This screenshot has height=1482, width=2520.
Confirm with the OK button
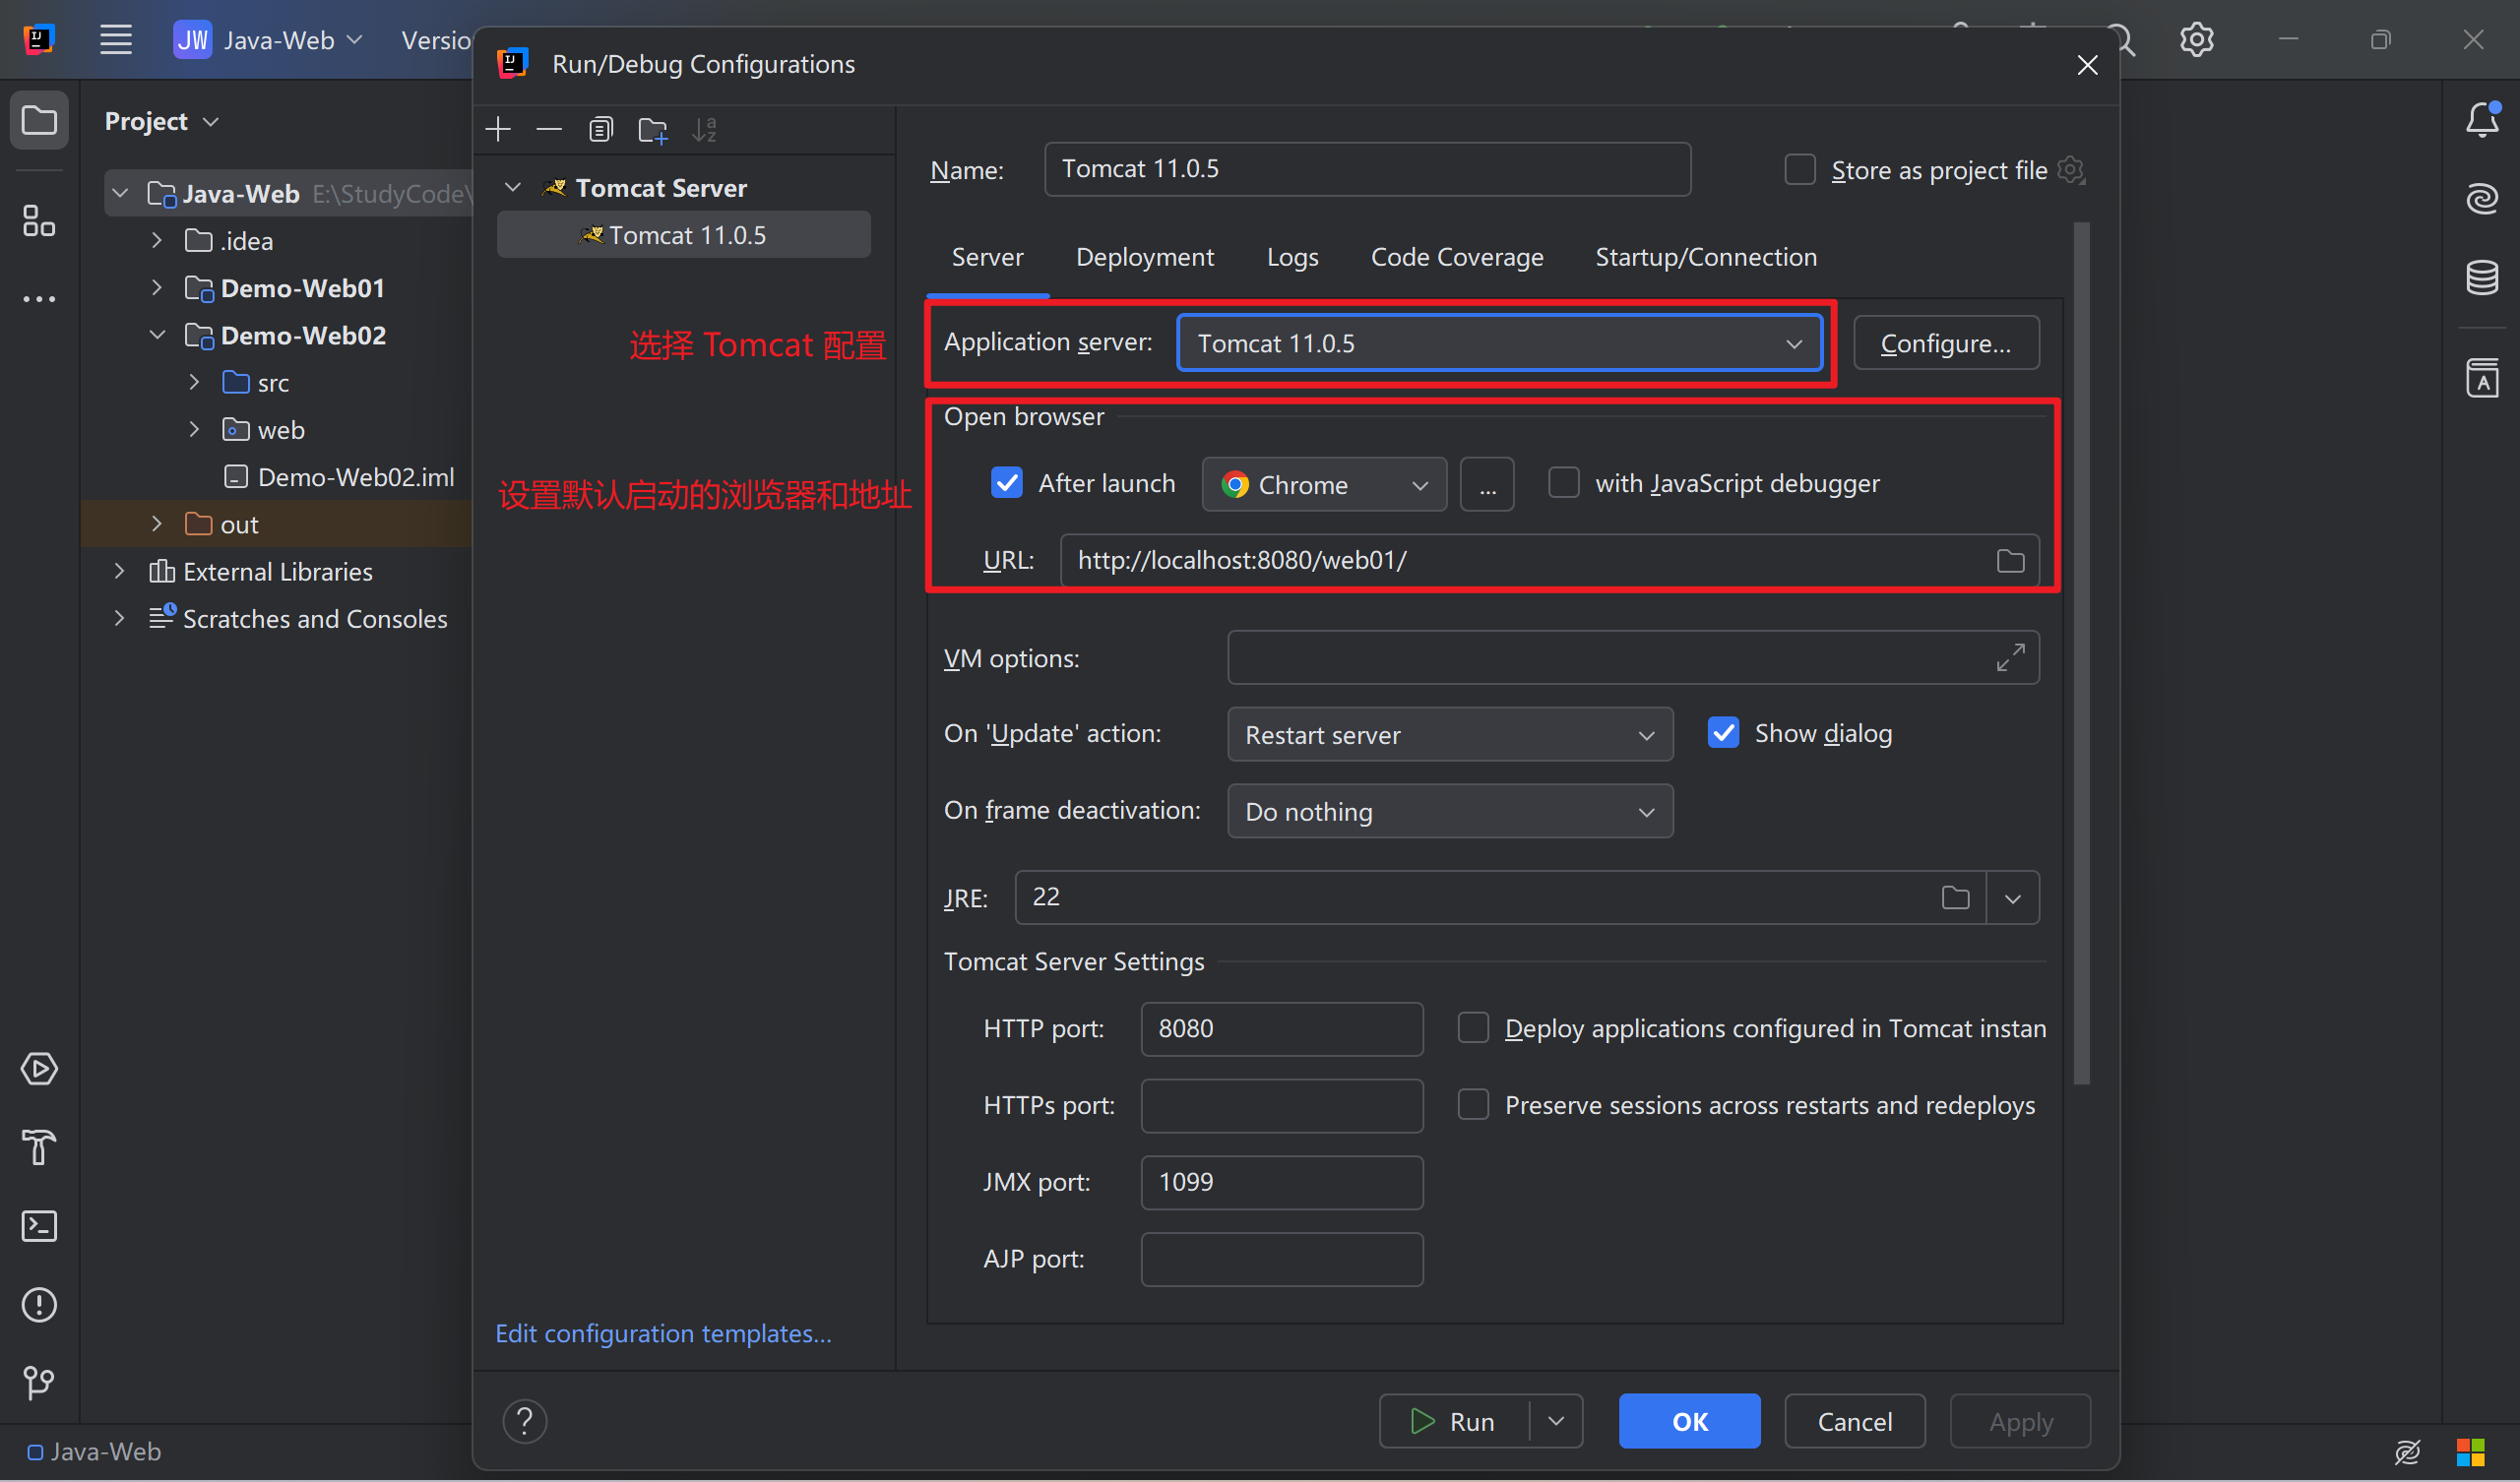tap(1689, 1421)
